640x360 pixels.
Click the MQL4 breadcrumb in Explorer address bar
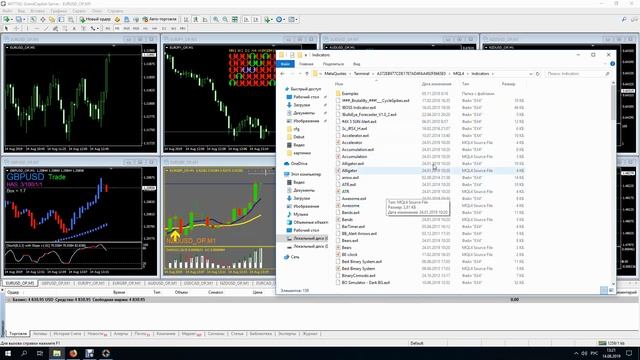pos(458,74)
